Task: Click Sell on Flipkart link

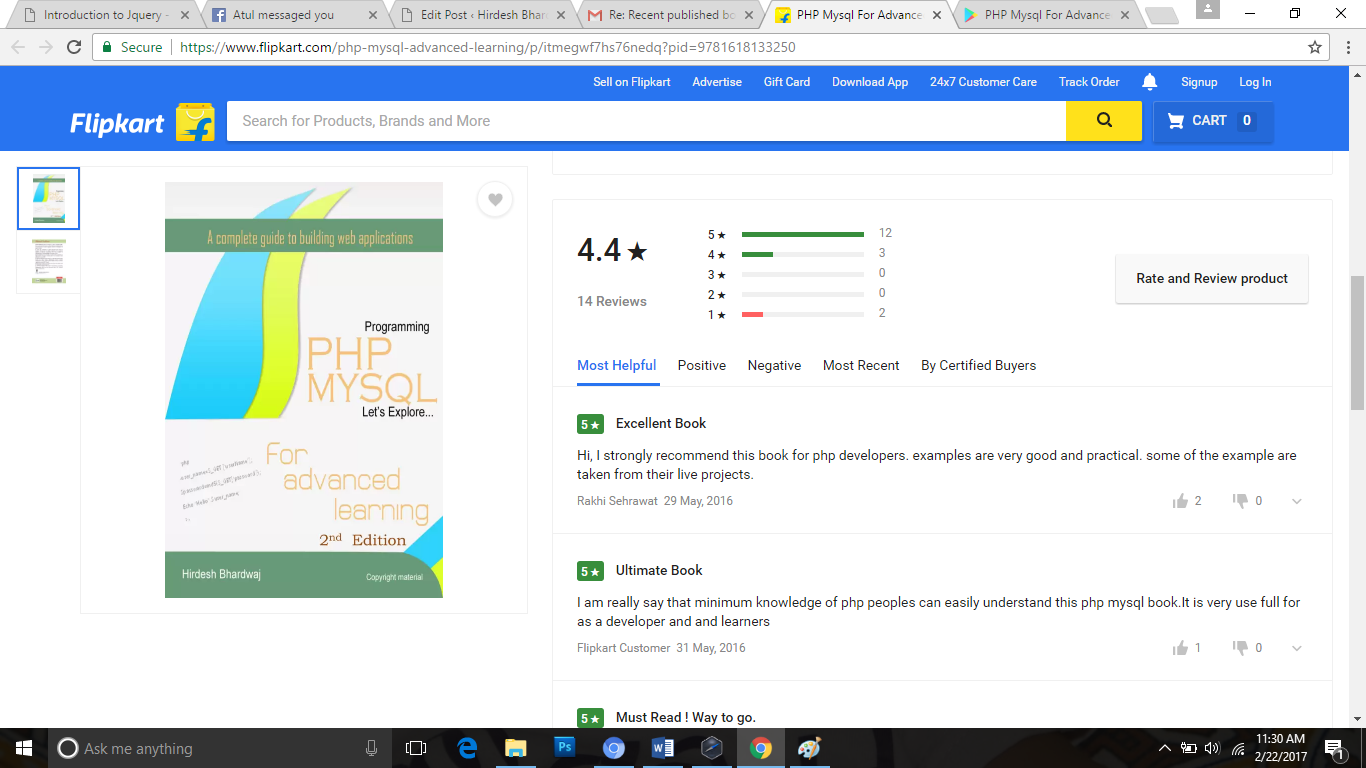Action: [632, 82]
